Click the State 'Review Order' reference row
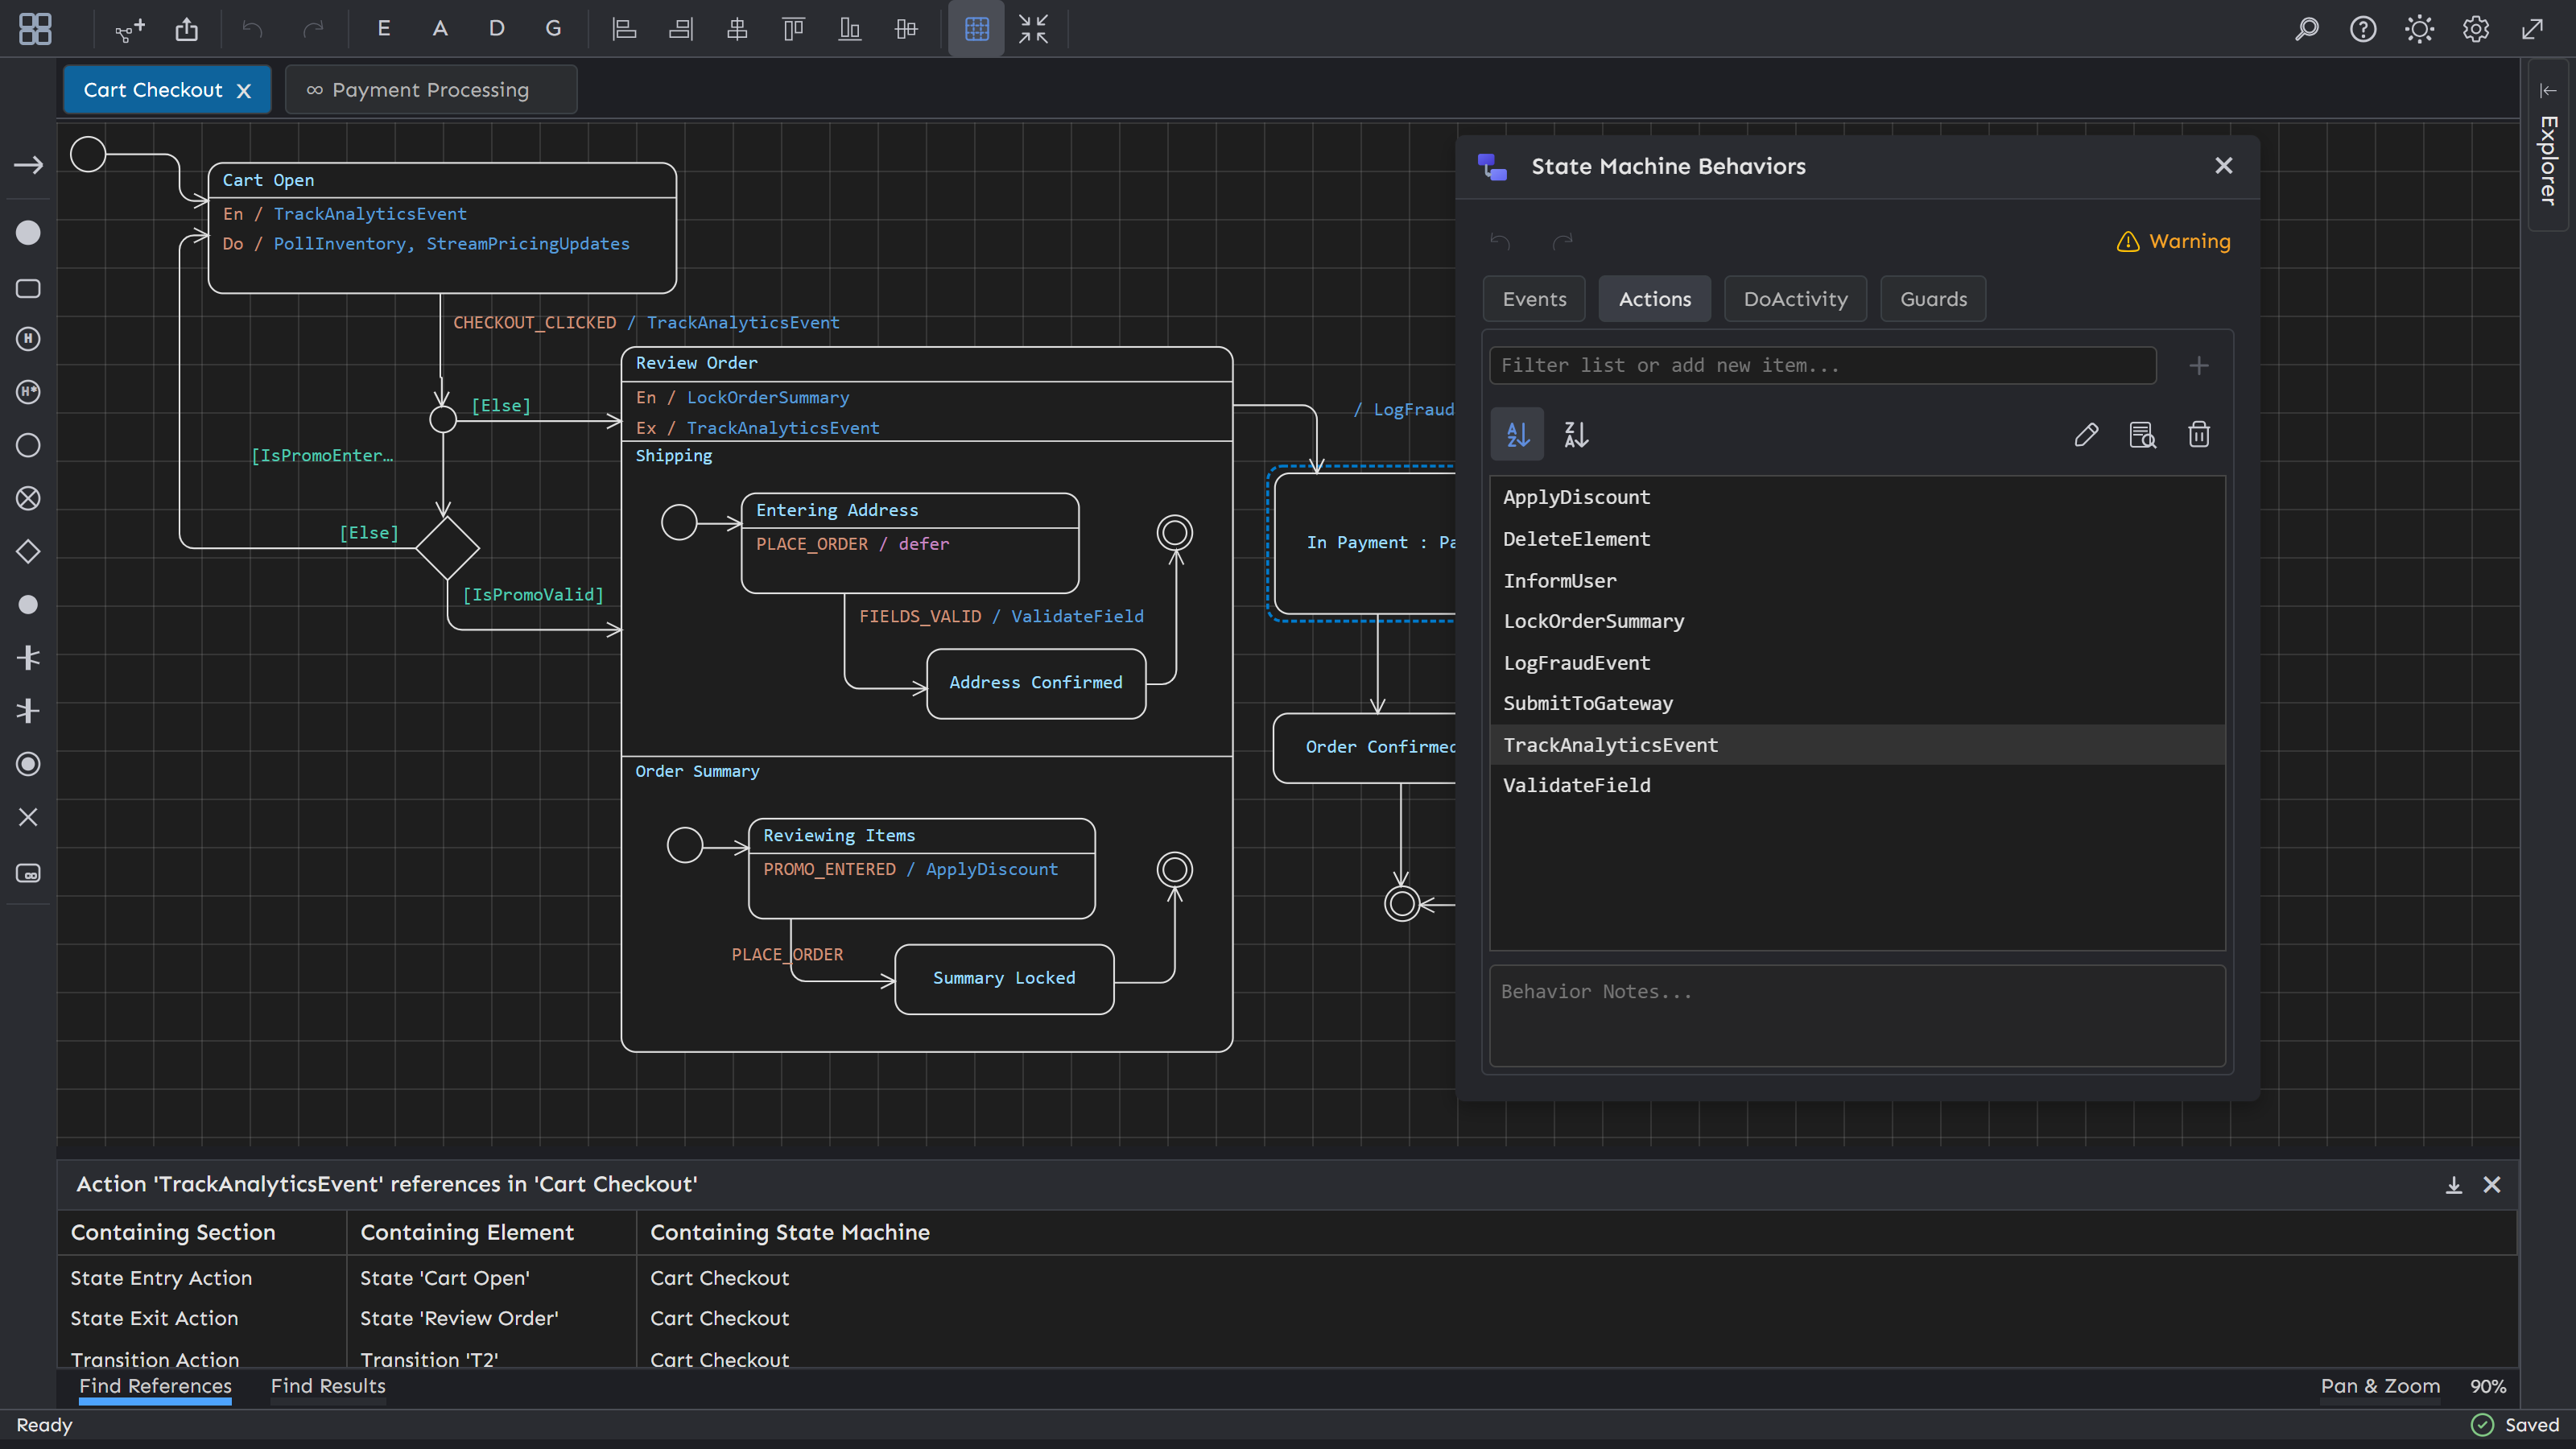Image resolution: width=2576 pixels, height=1449 pixels. tap(1286, 1318)
